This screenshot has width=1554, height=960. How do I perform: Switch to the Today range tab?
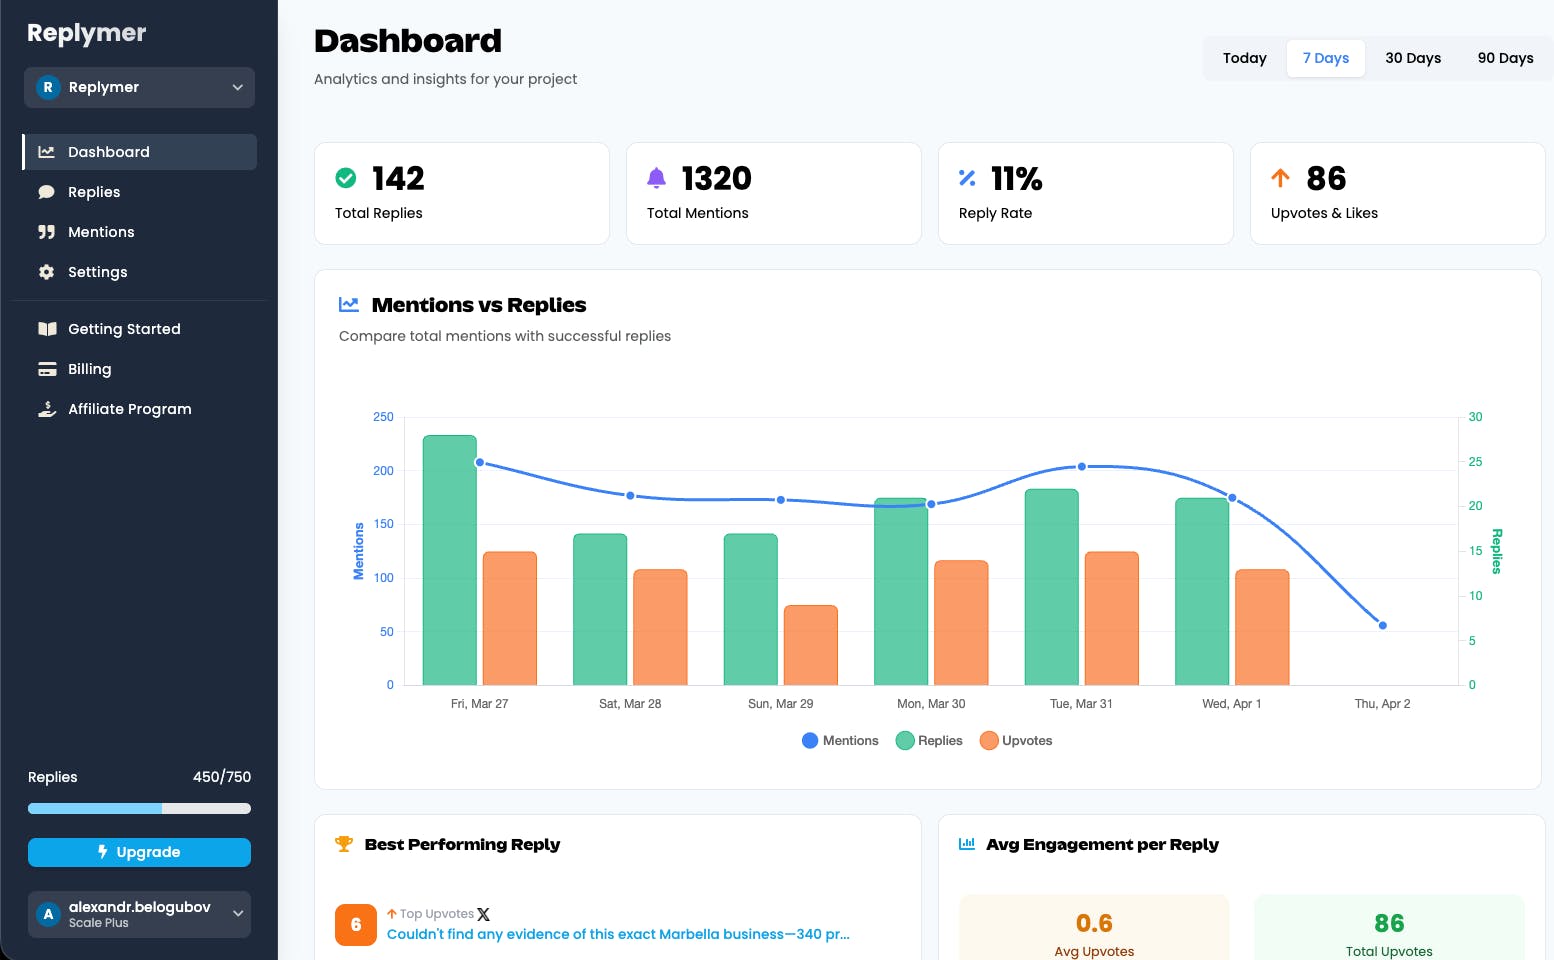click(x=1245, y=58)
